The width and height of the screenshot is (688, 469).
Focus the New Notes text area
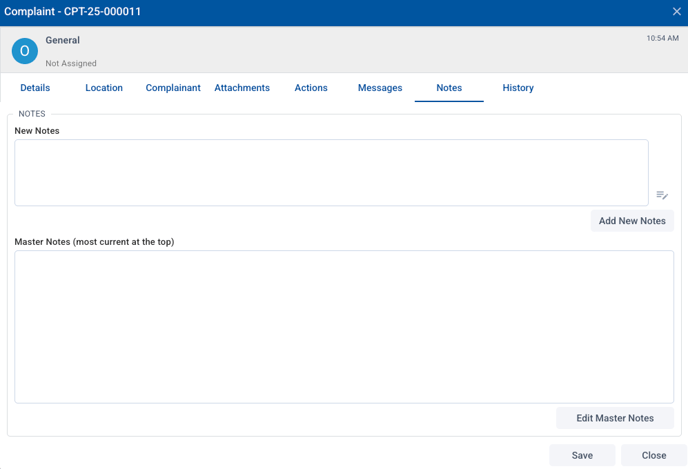tap(331, 173)
